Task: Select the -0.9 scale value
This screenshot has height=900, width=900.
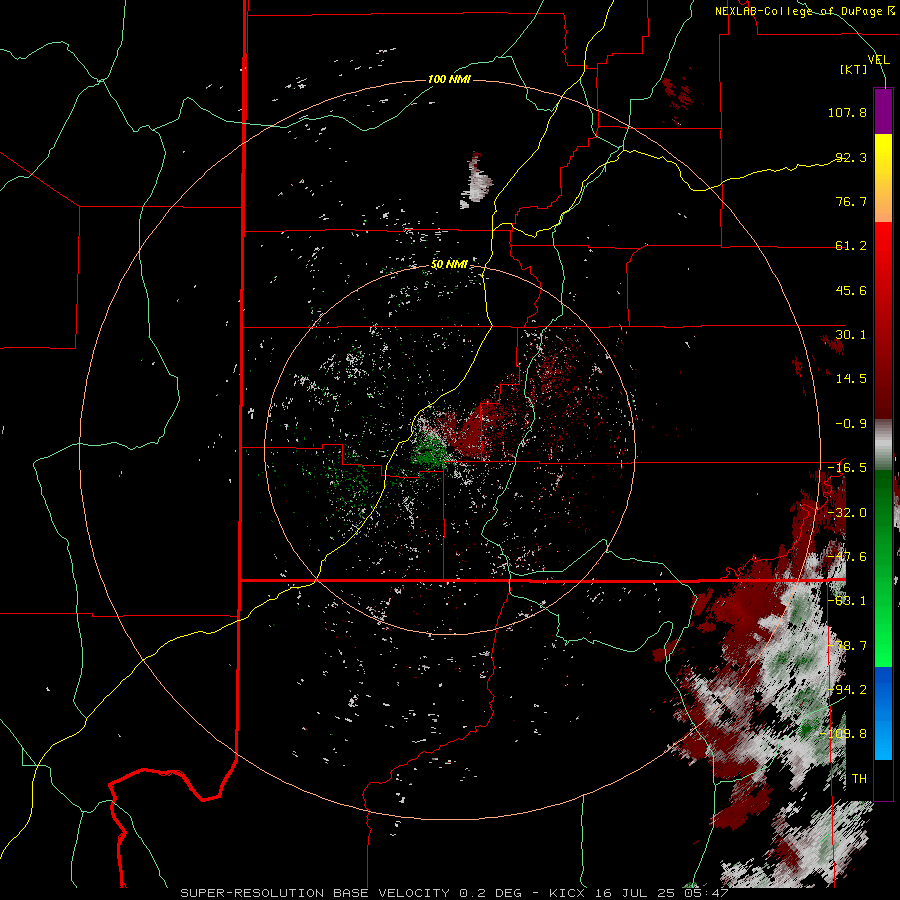Action: pyautogui.click(x=851, y=424)
